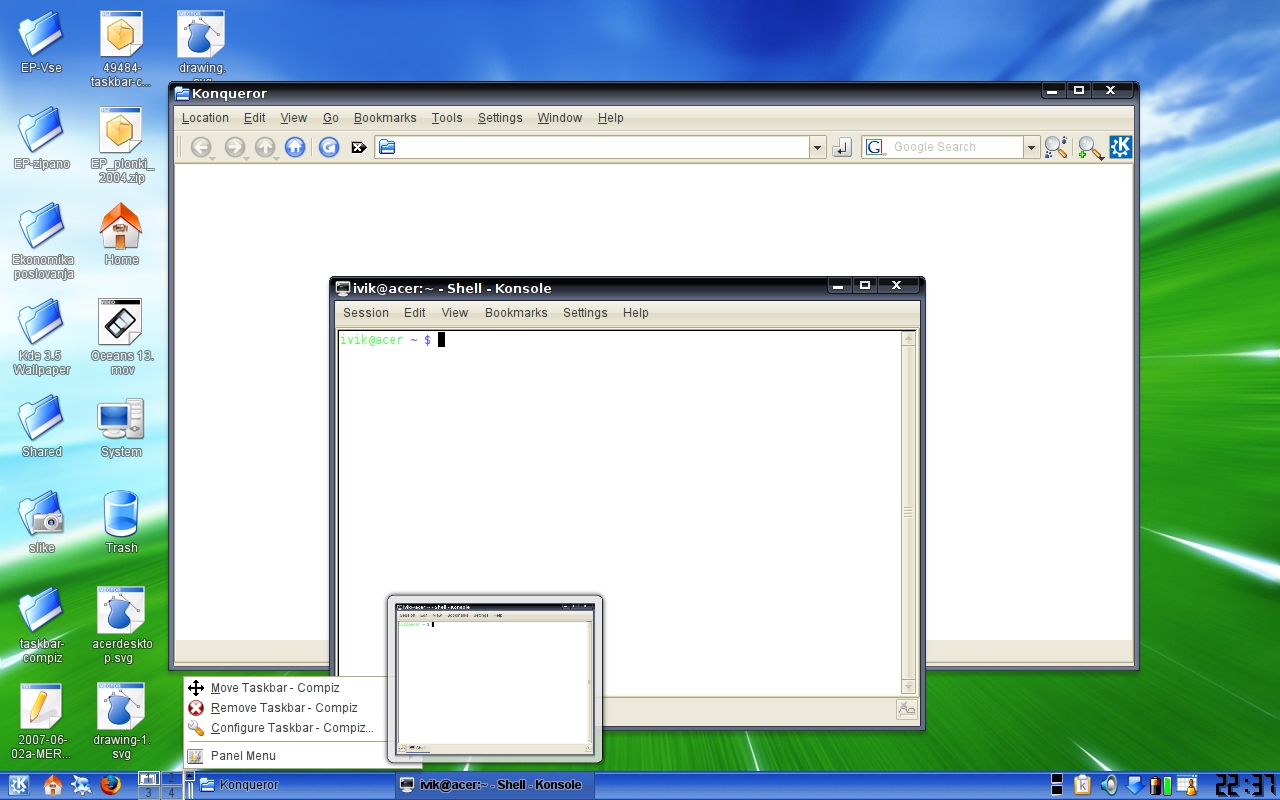Open the Location menu in Konqueror
This screenshot has height=800, width=1280.
click(x=205, y=118)
